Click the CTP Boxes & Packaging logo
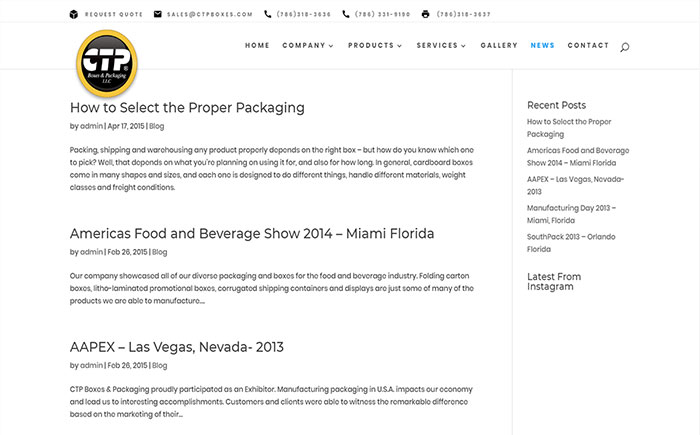This screenshot has width=700, height=435. pyautogui.click(x=107, y=63)
